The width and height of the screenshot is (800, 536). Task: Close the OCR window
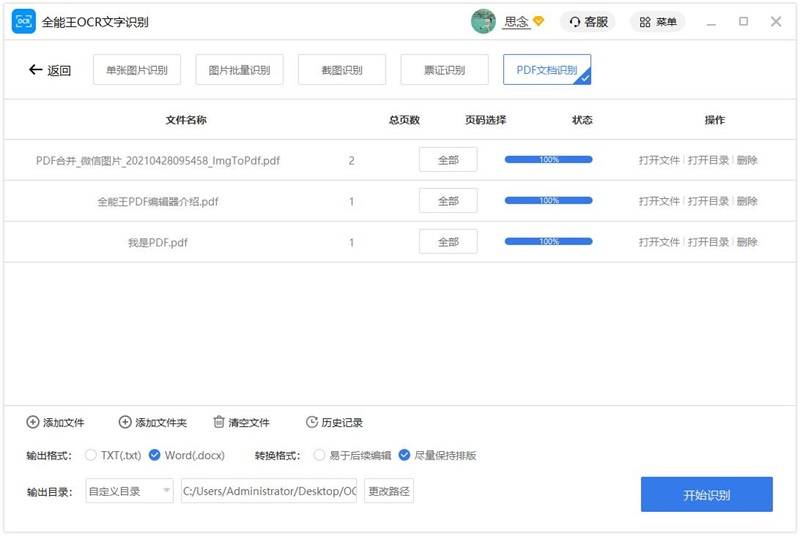pyautogui.click(x=776, y=21)
